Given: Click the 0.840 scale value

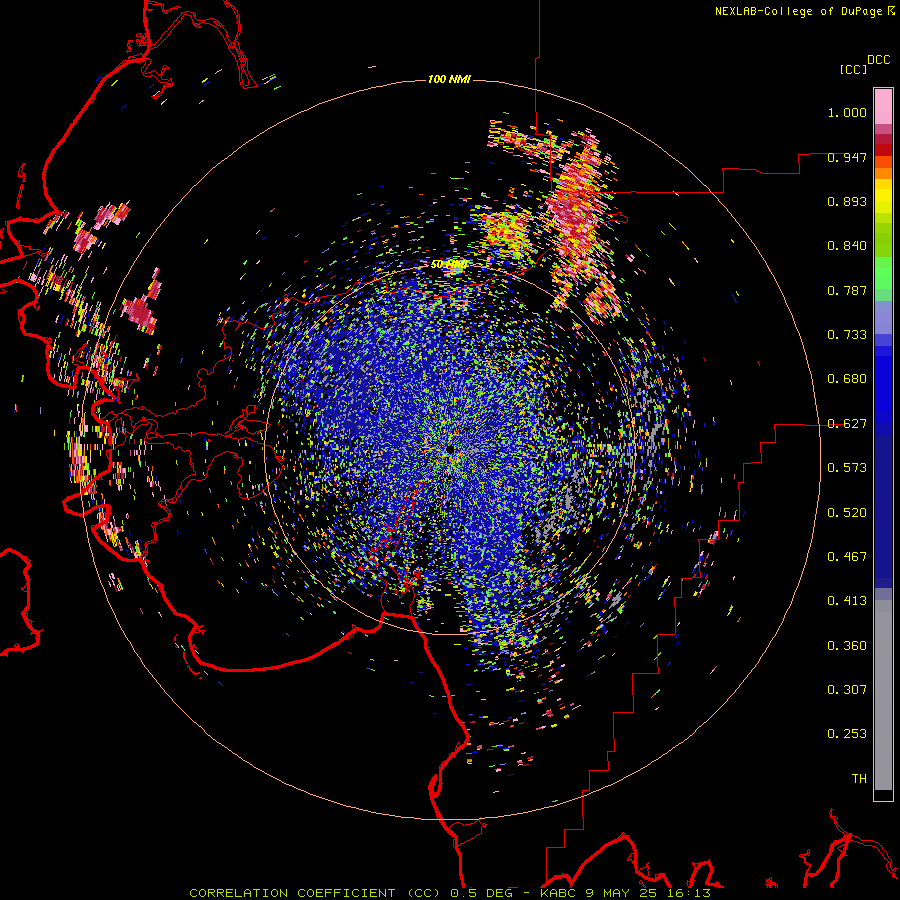Looking at the screenshot, I should pos(847,246).
